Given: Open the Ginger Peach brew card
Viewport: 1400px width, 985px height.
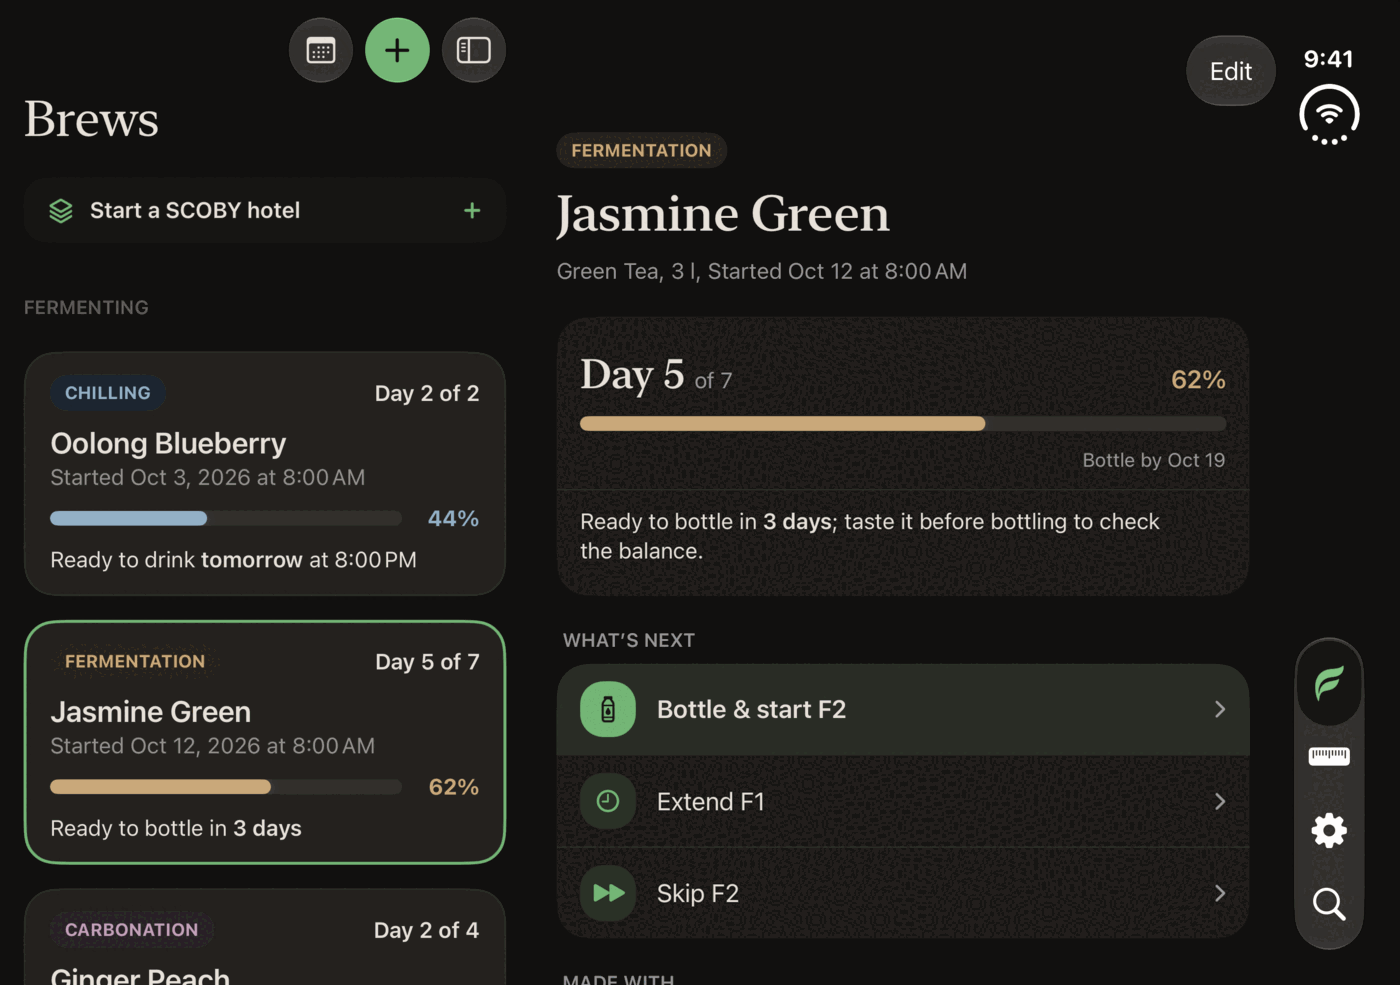Looking at the screenshot, I should point(265,937).
